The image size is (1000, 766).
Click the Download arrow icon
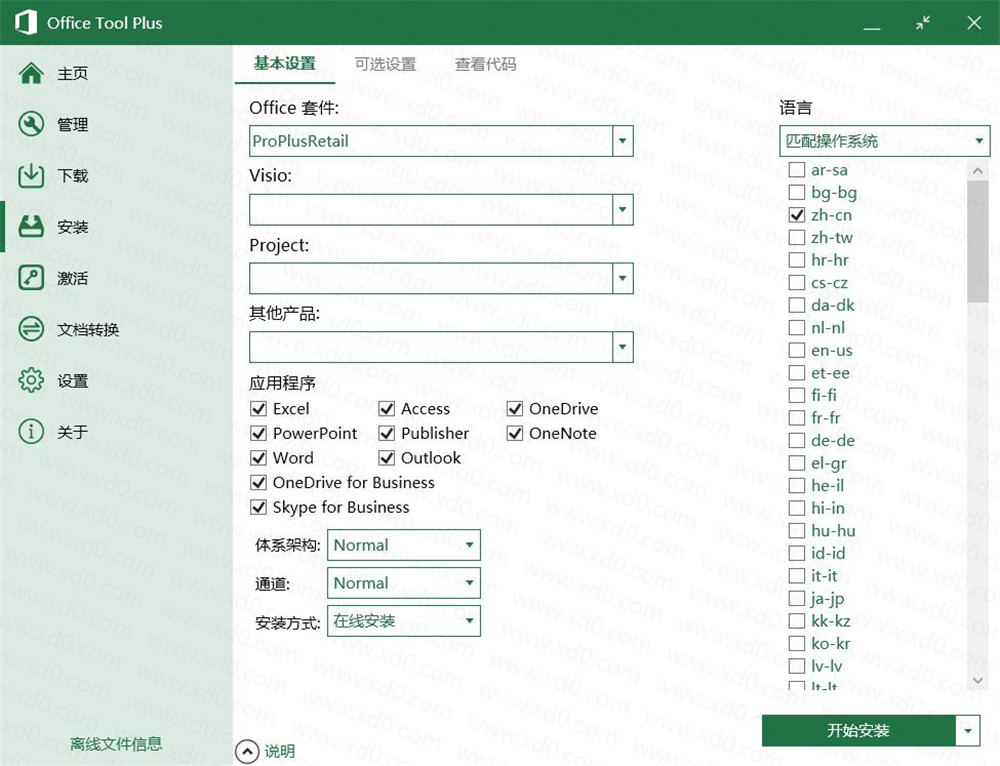click(31, 175)
